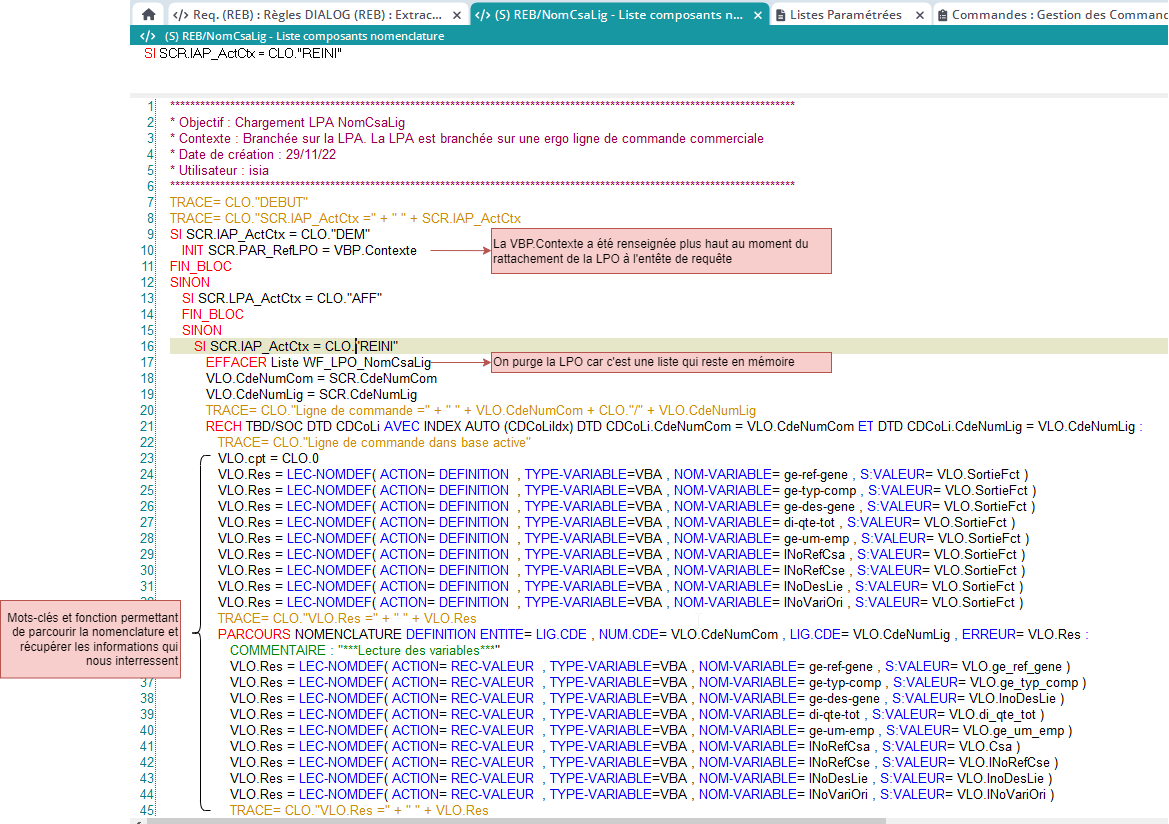Click the clipboard icon on Commandes tab
The image size is (1169, 824).
[x=942, y=14]
